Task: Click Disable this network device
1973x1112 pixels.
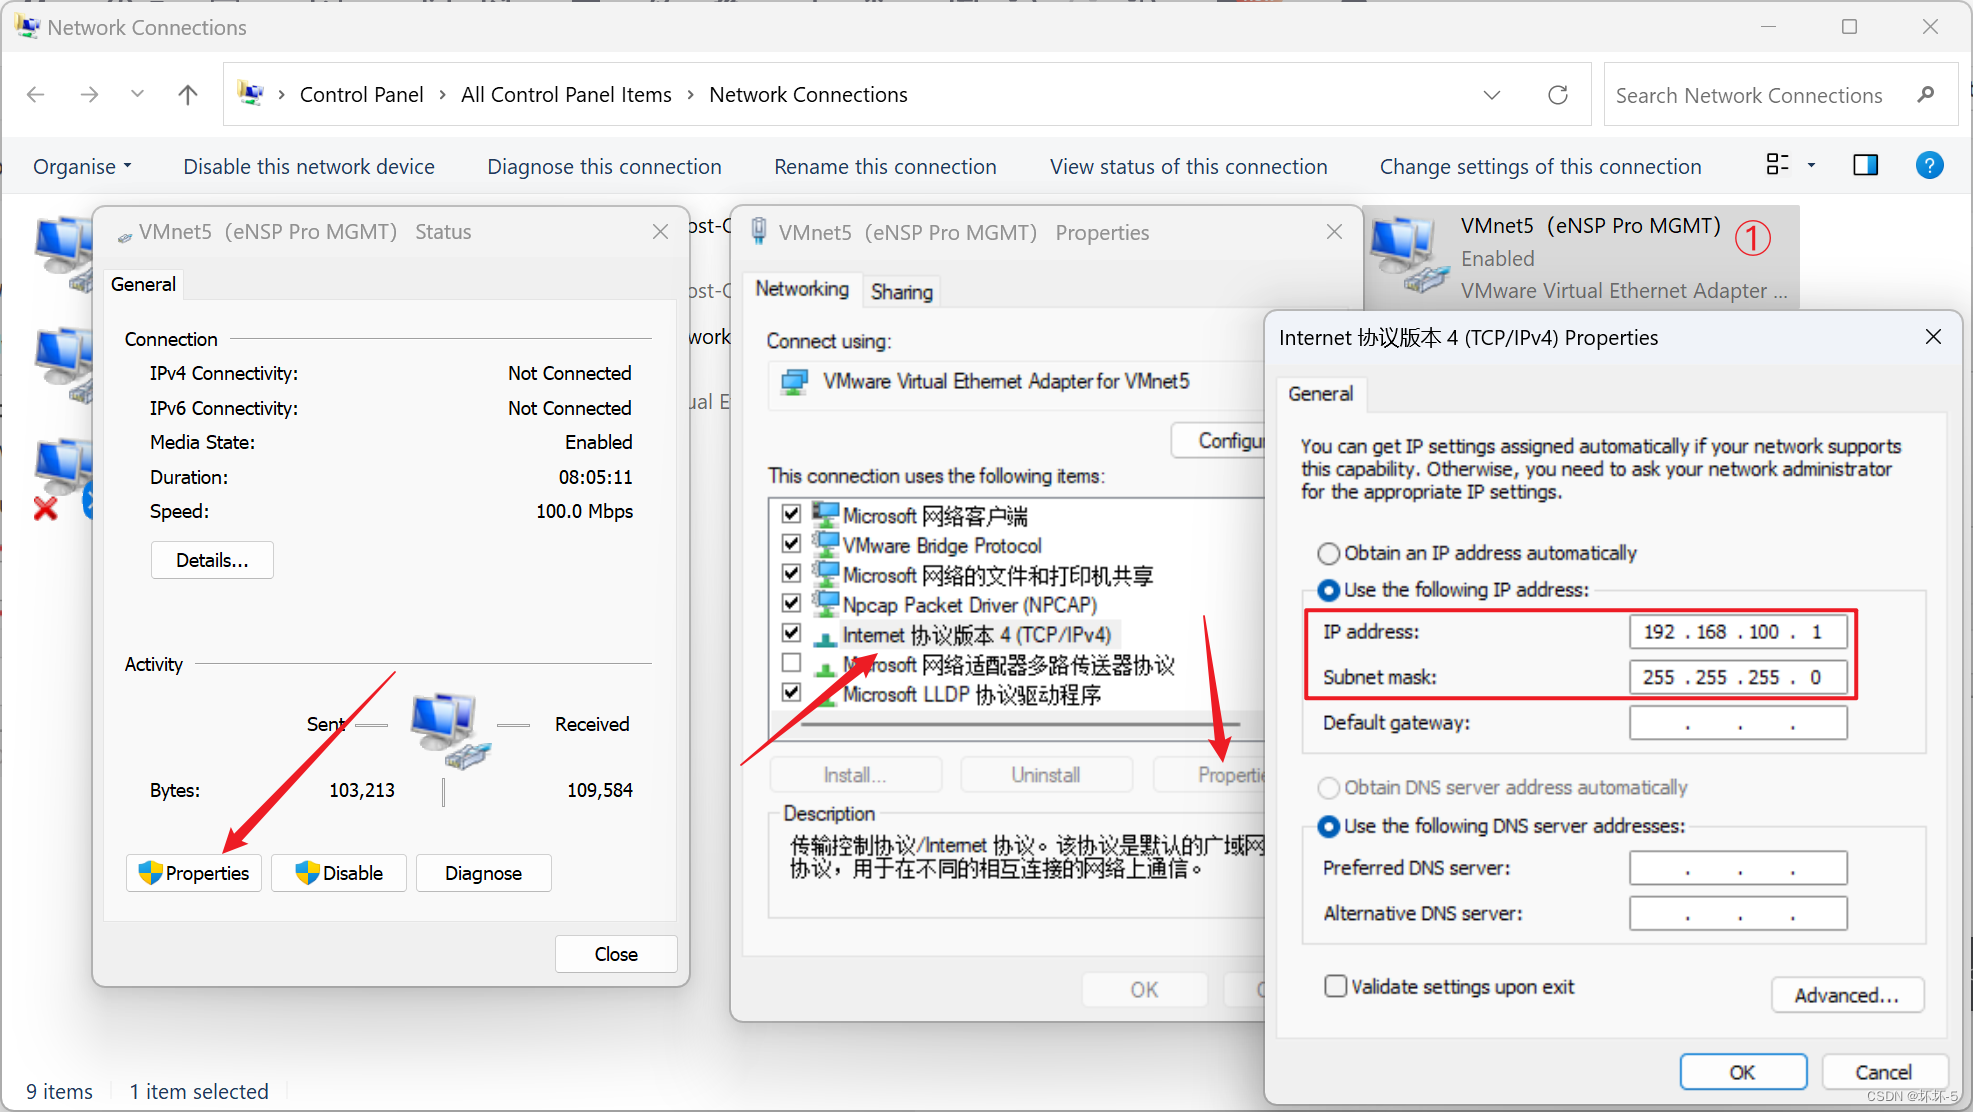Action: (x=308, y=166)
